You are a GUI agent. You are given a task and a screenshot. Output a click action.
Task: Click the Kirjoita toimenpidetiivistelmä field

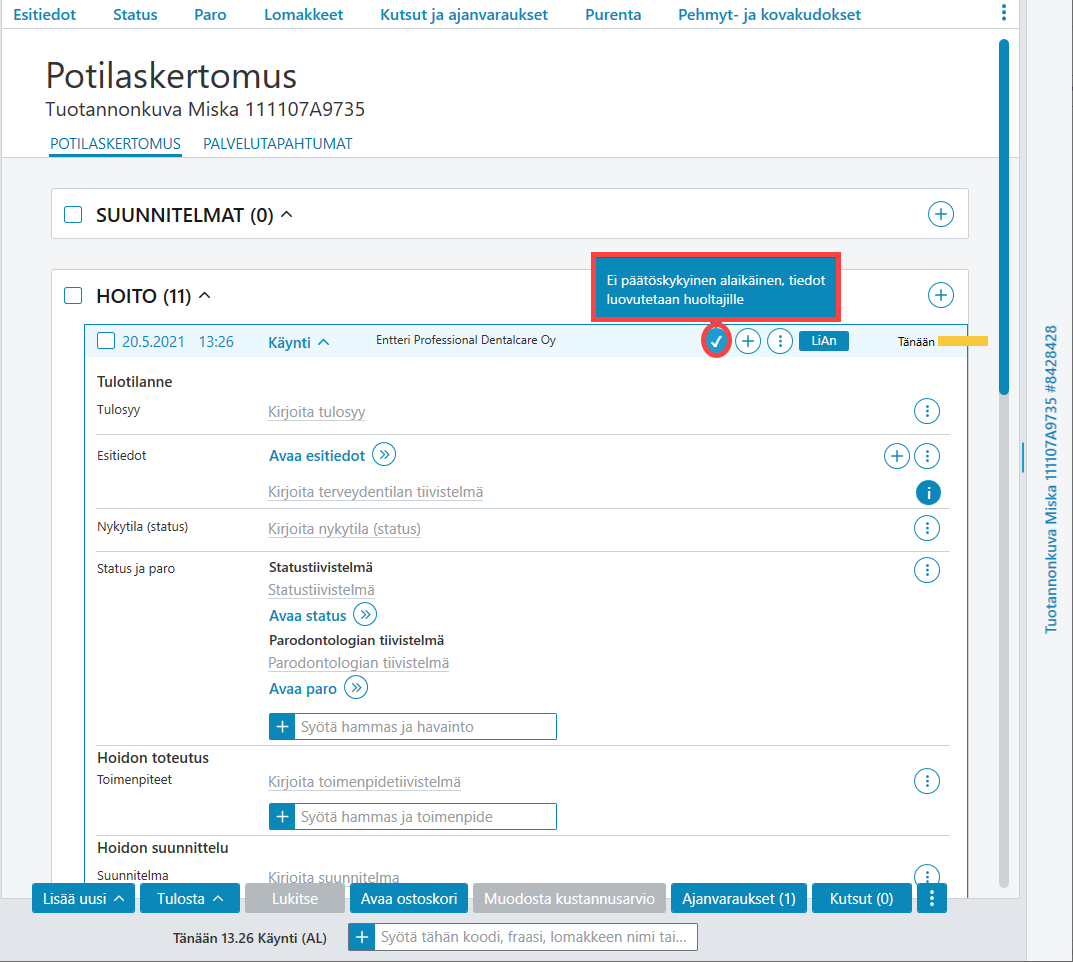364,782
